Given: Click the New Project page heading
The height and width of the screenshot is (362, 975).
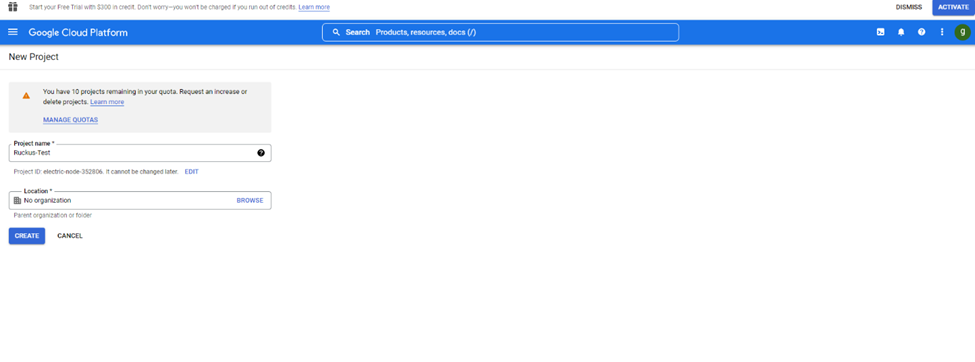Looking at the screenshot, I should point(34,57).
